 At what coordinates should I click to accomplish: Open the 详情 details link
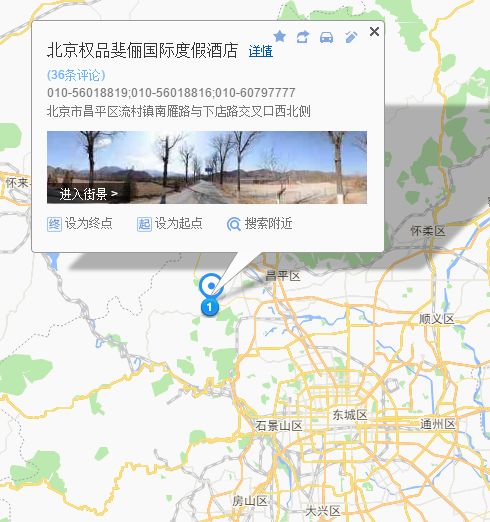click(261, 51)
